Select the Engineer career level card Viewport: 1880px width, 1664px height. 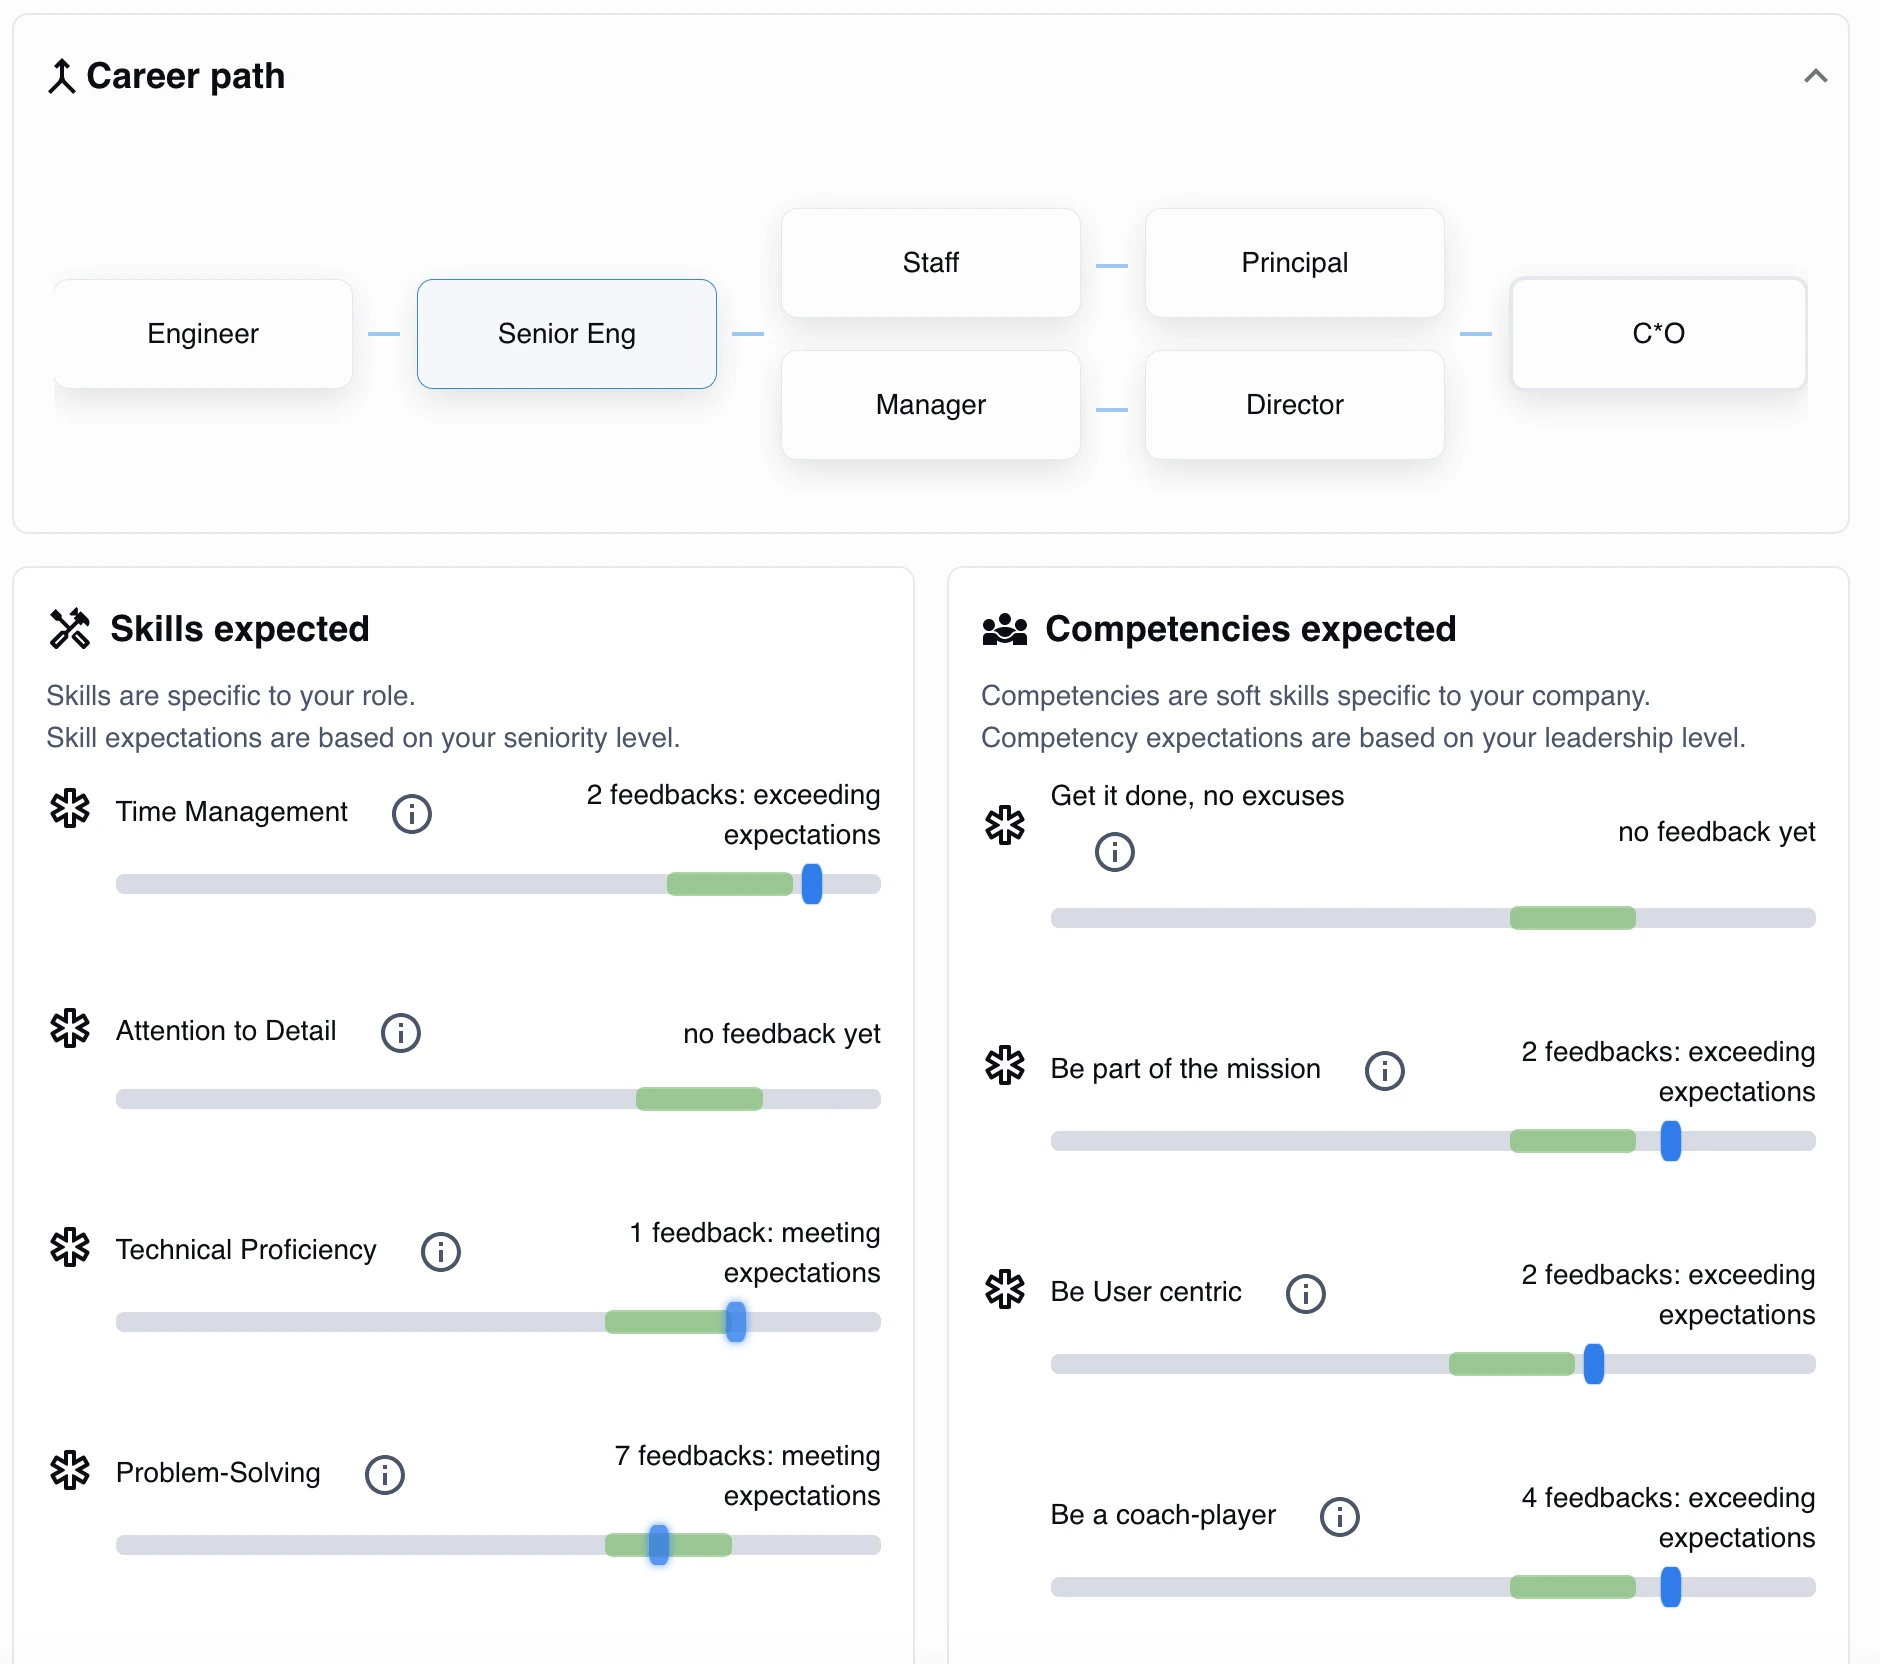click(203, 334)
